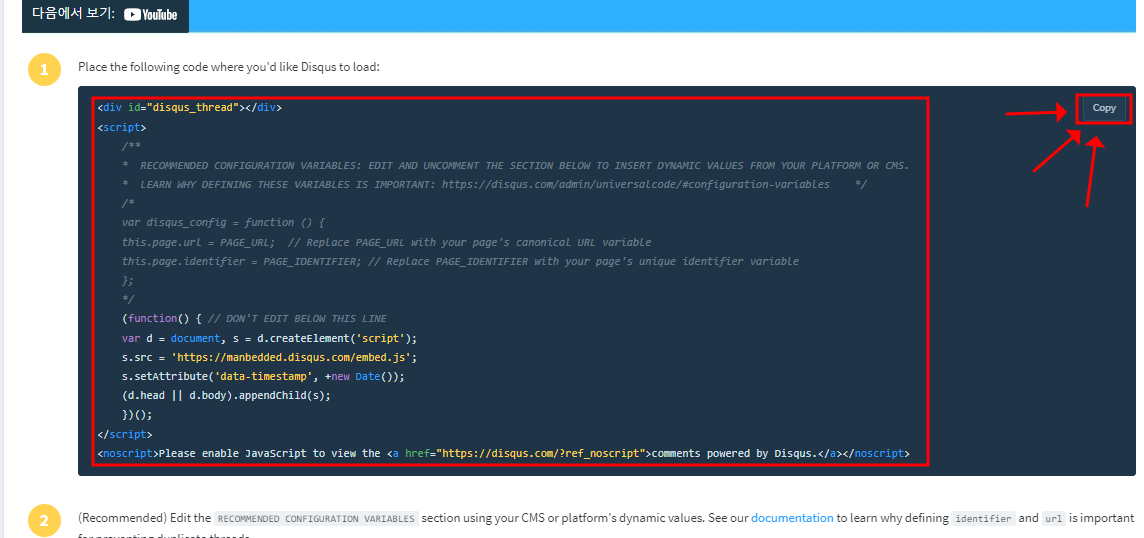This screenshot has width=1144, height=538.
Task: Open the 'Watch on YouTube' link
Action: [105, 14]
